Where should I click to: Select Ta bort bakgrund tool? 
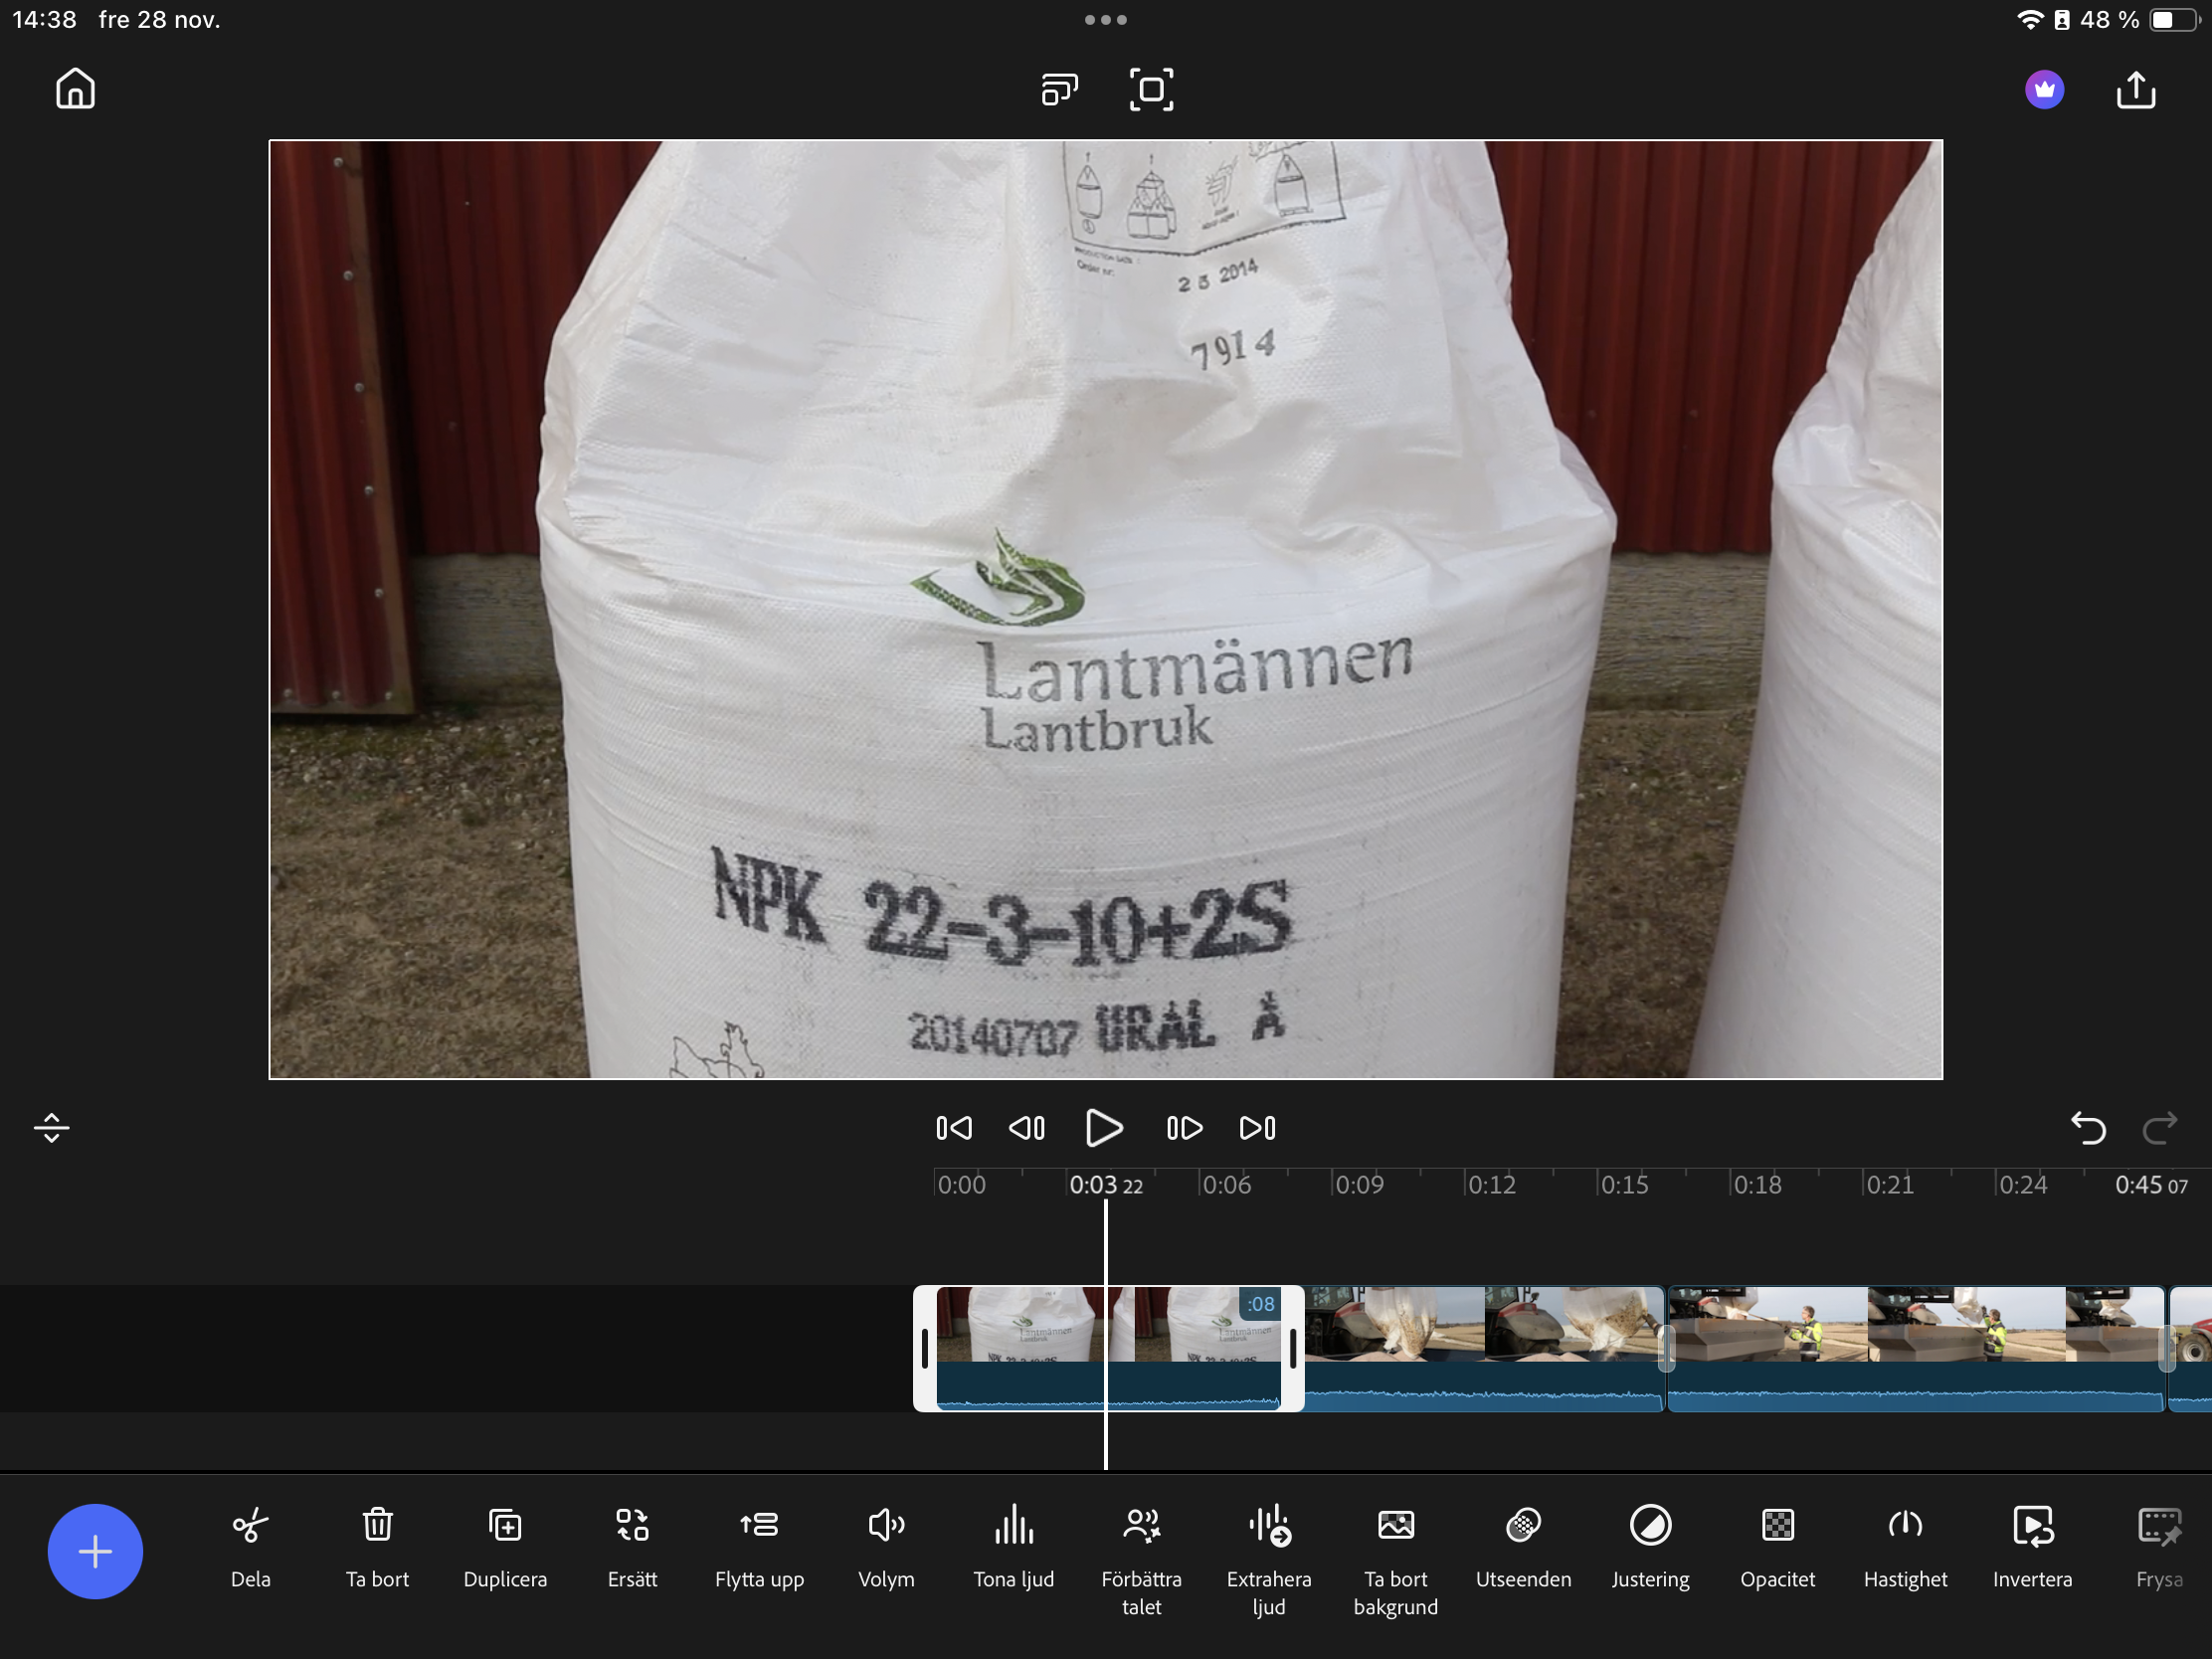(1395, 1527)
